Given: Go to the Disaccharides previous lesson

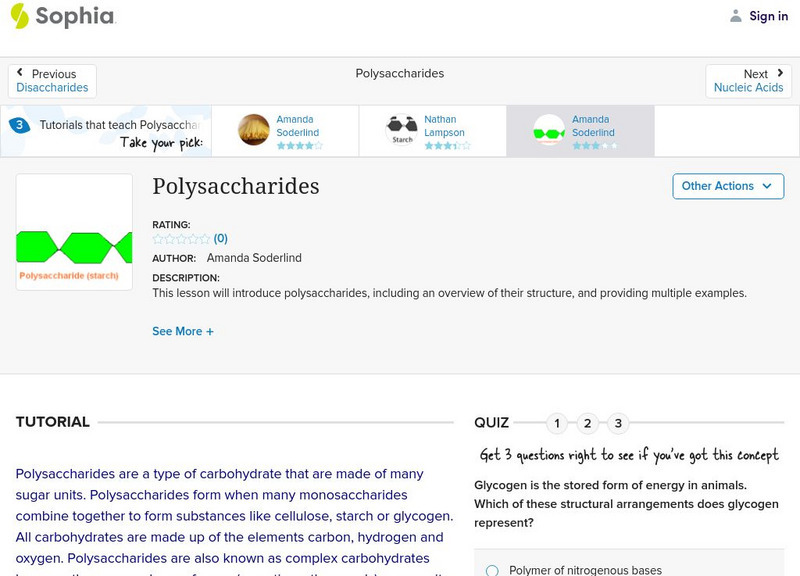Looking at the screenshot, I should pos(52,88).
